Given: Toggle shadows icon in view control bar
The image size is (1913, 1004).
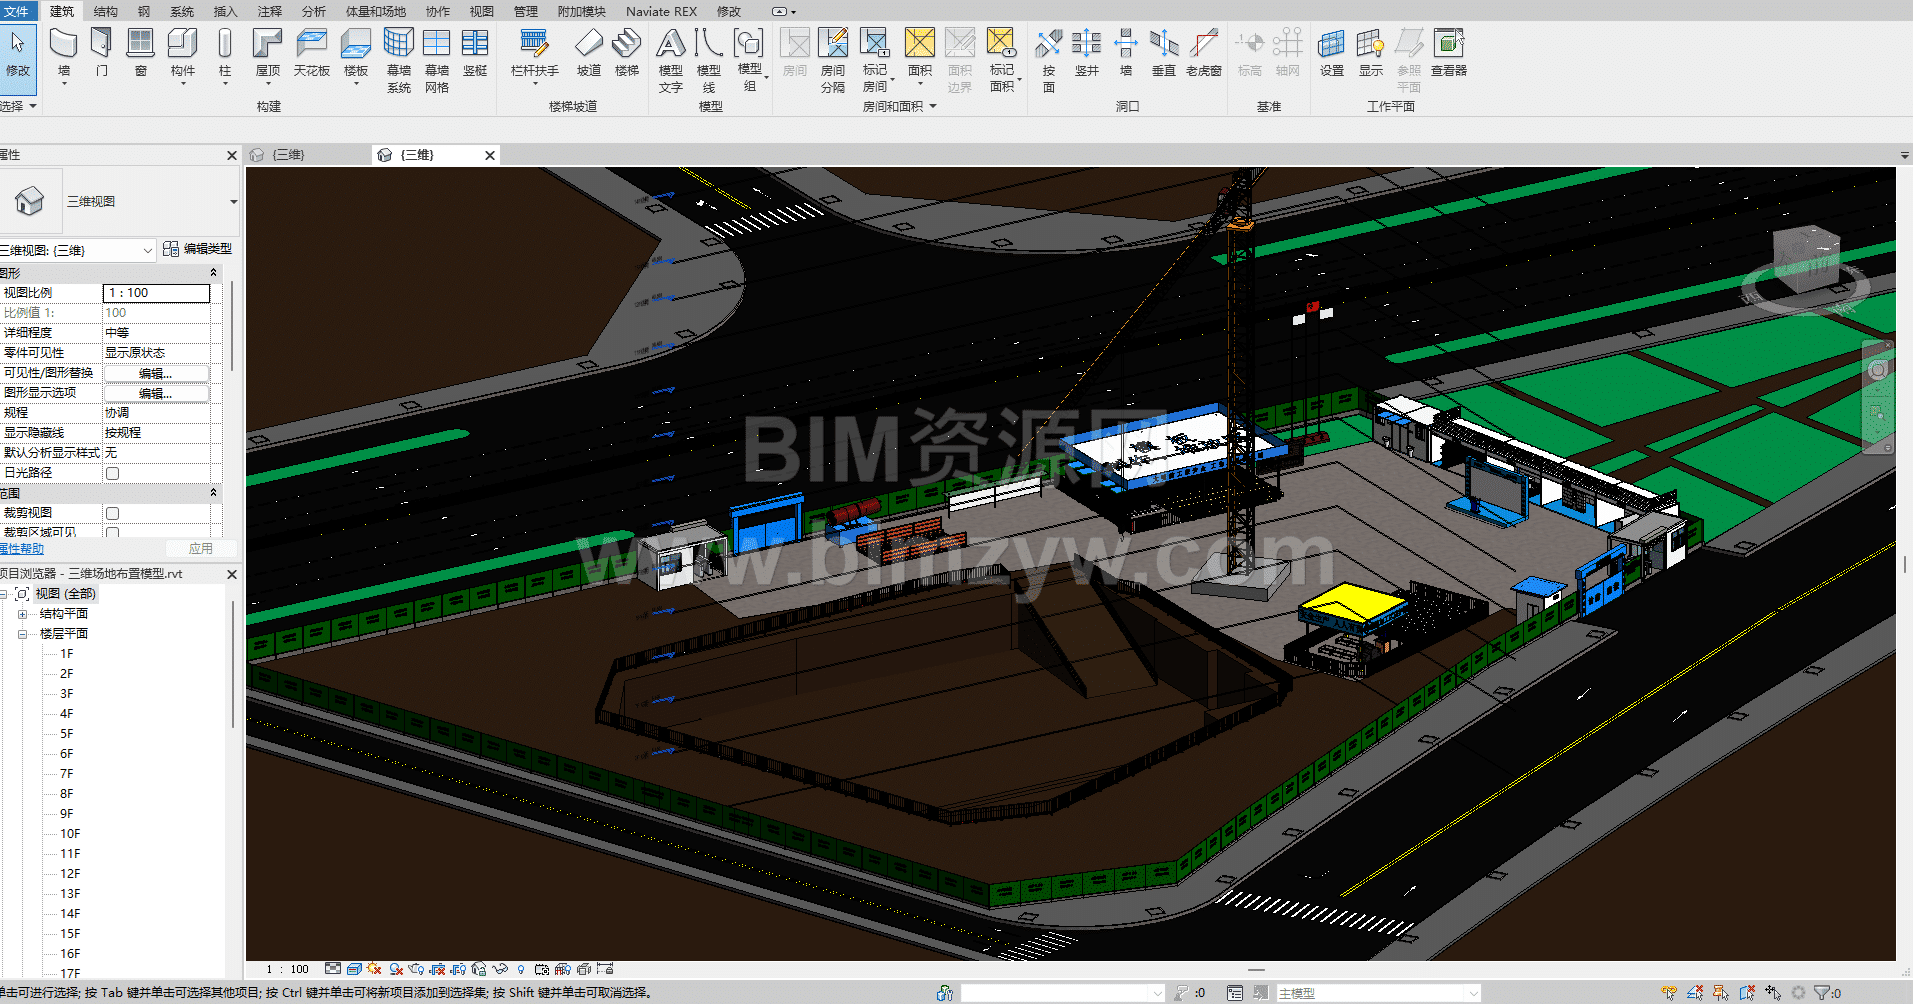Looking at the screenshot, I should click(x=396, y=969).
